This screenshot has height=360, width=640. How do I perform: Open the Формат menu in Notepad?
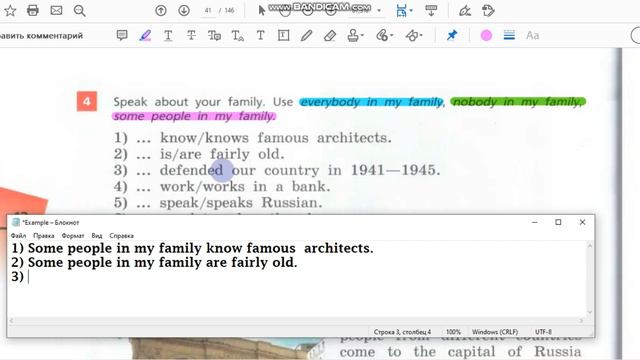point(73,236)
